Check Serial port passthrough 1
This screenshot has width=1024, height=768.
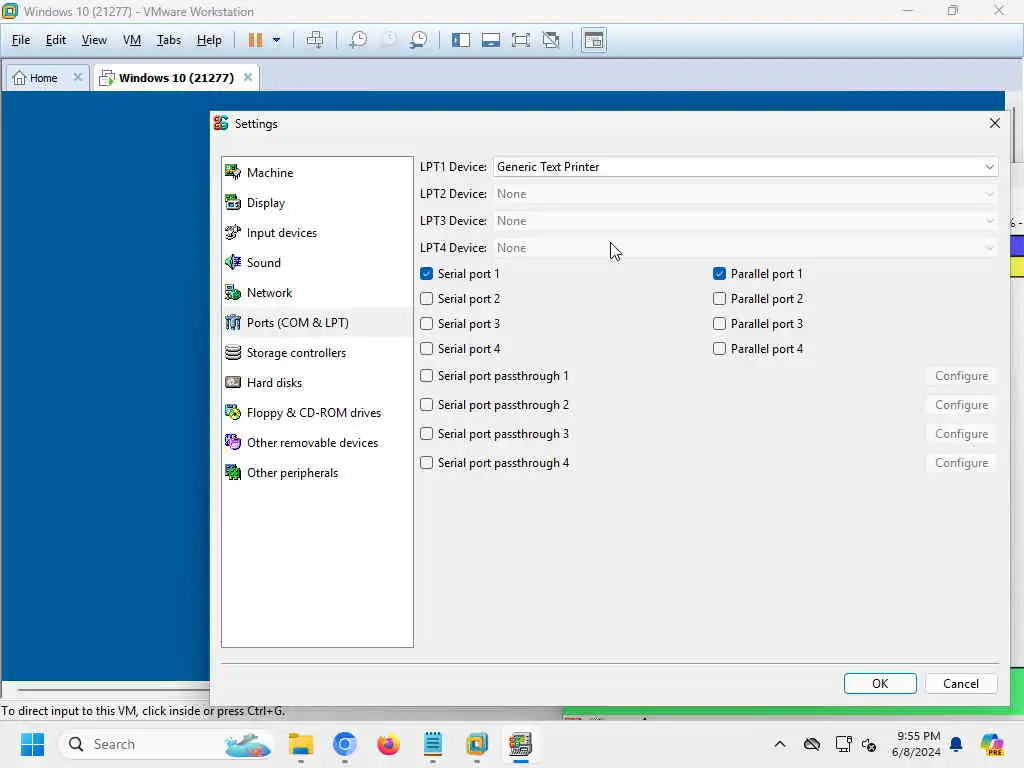pos(426,376)
